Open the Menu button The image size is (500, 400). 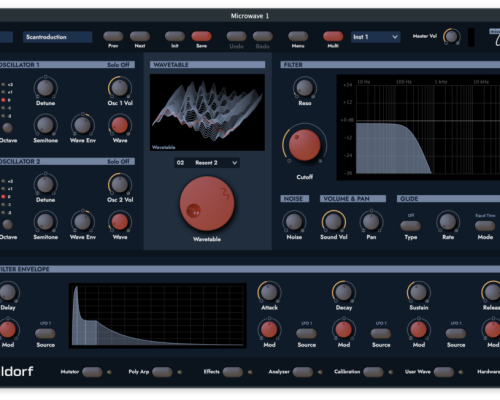[x=298, y=36]
